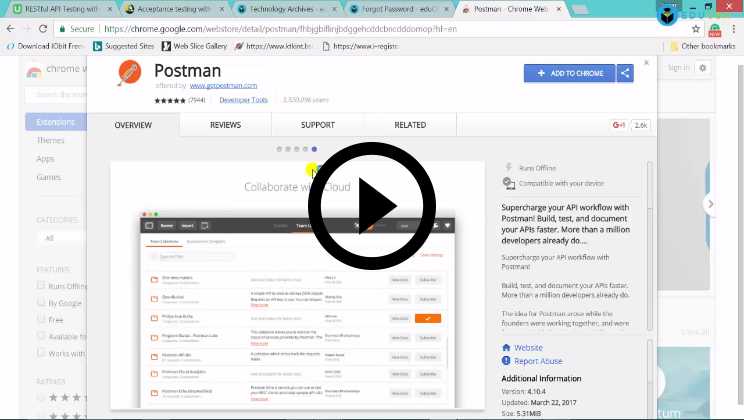Close the Postman detail dialog
744x420 pixels.
click(x=646, y=63)
